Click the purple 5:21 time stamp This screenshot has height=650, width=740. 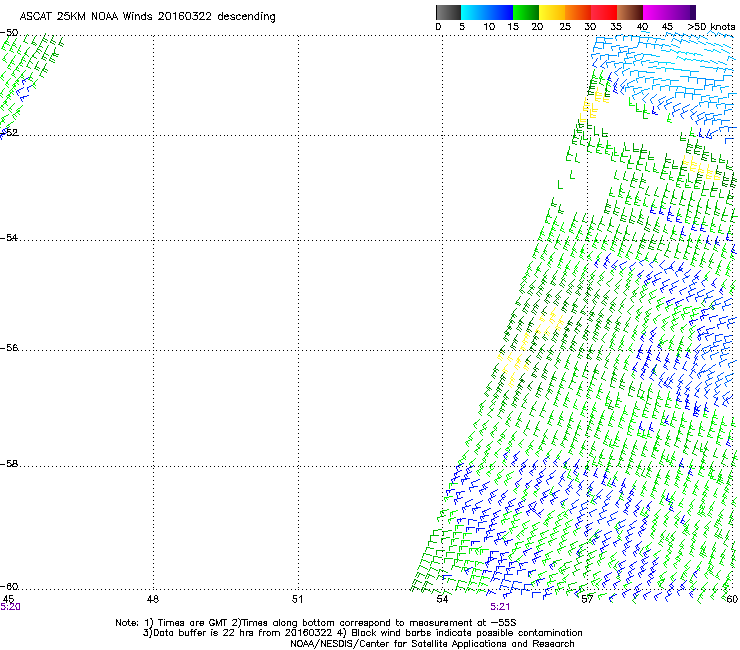(x=500, y=607)
